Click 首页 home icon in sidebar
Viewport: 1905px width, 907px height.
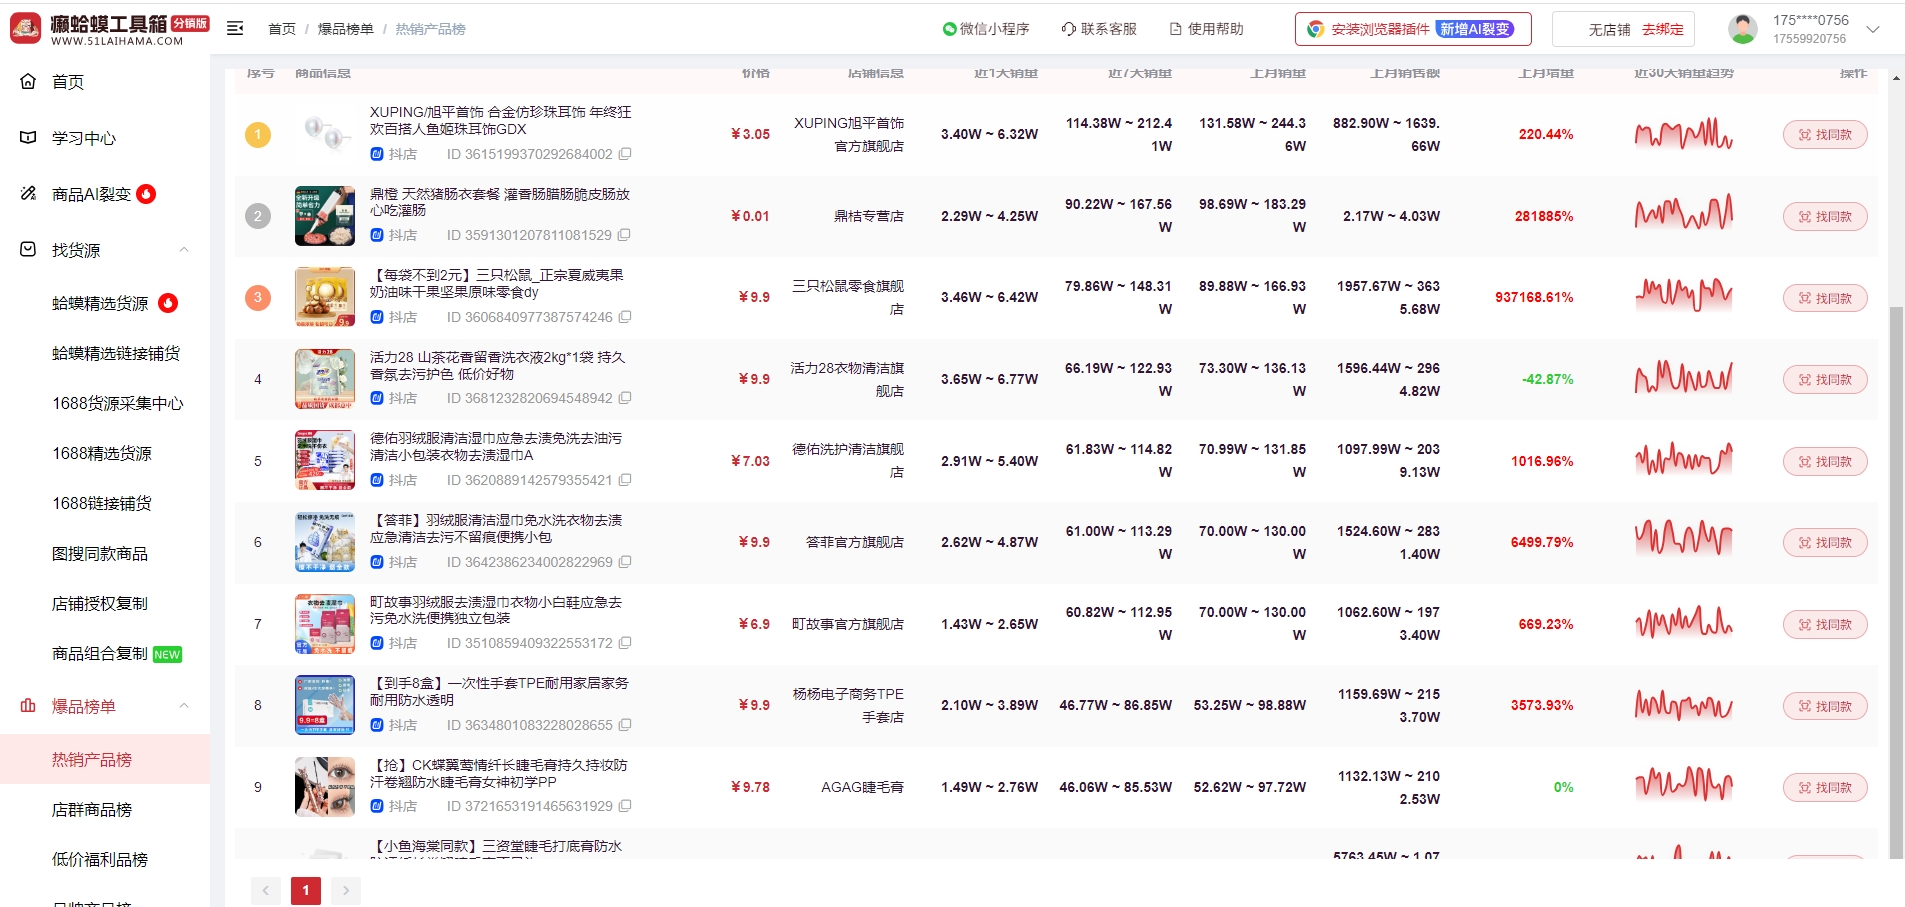[28, 81]
